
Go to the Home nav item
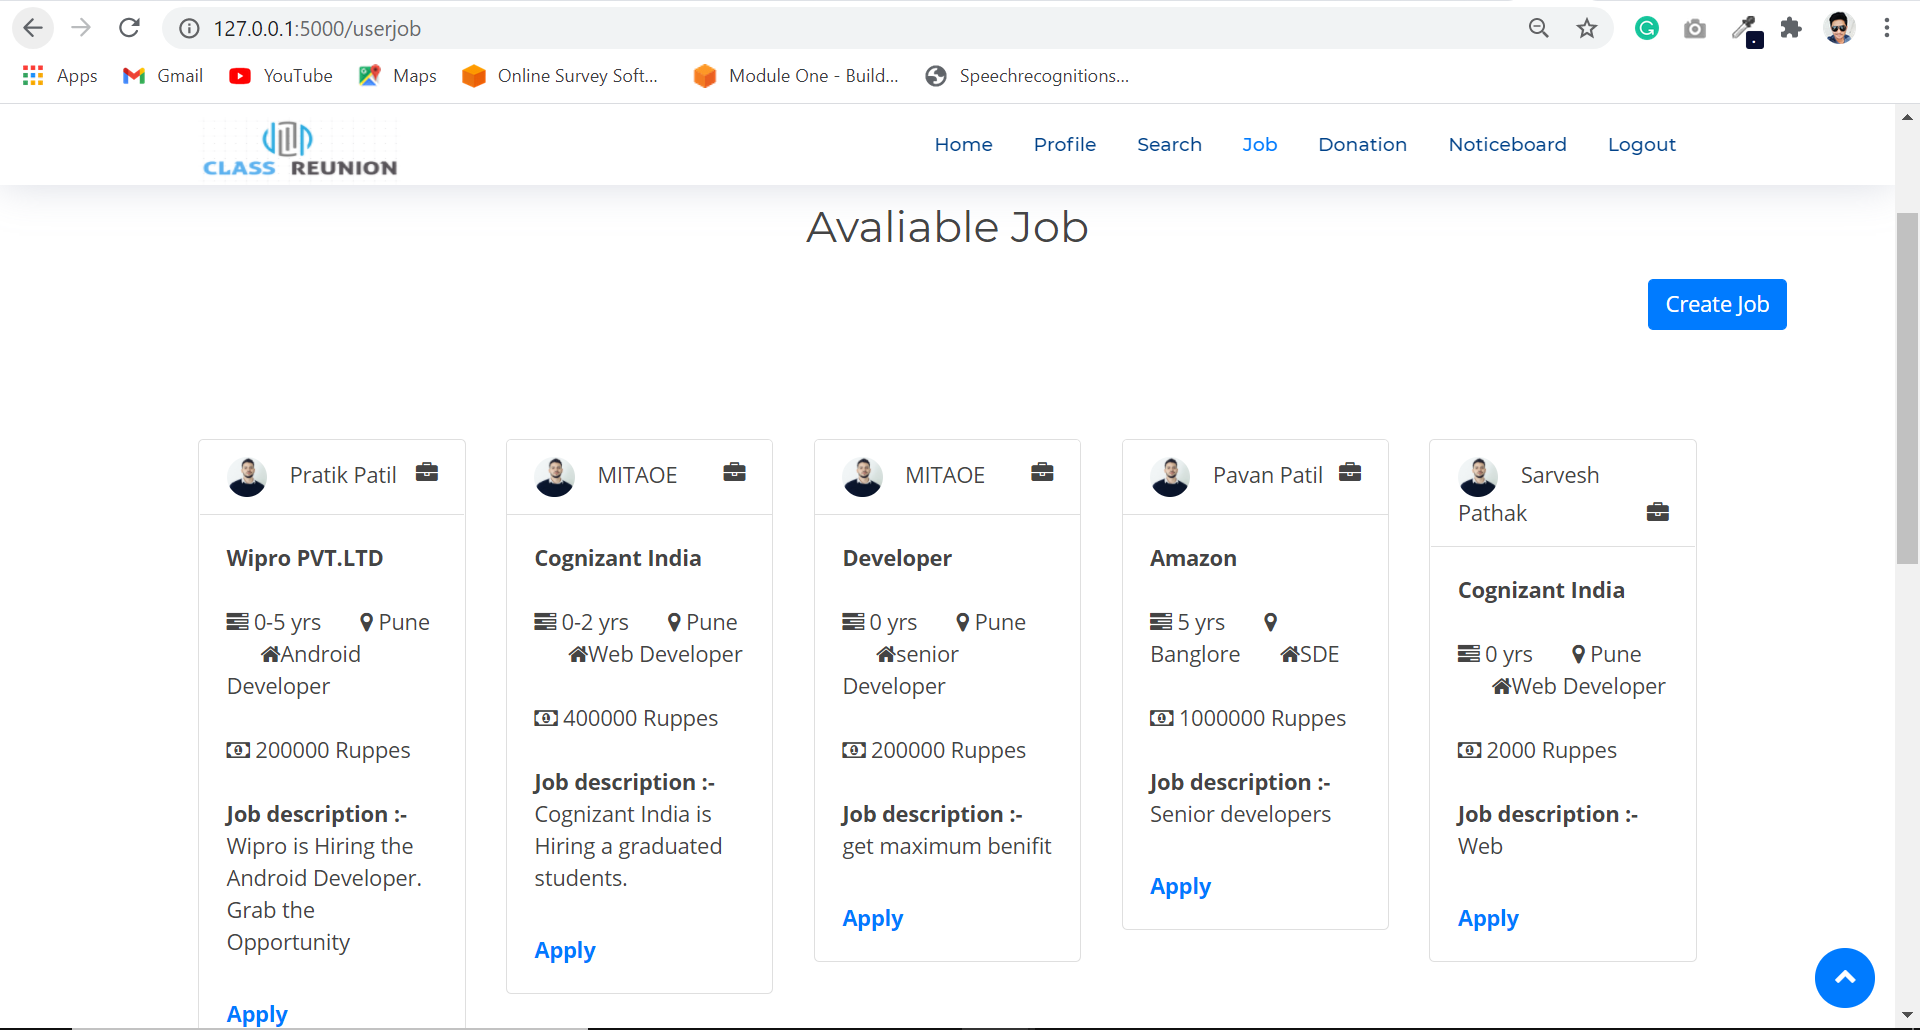(964, 145)
